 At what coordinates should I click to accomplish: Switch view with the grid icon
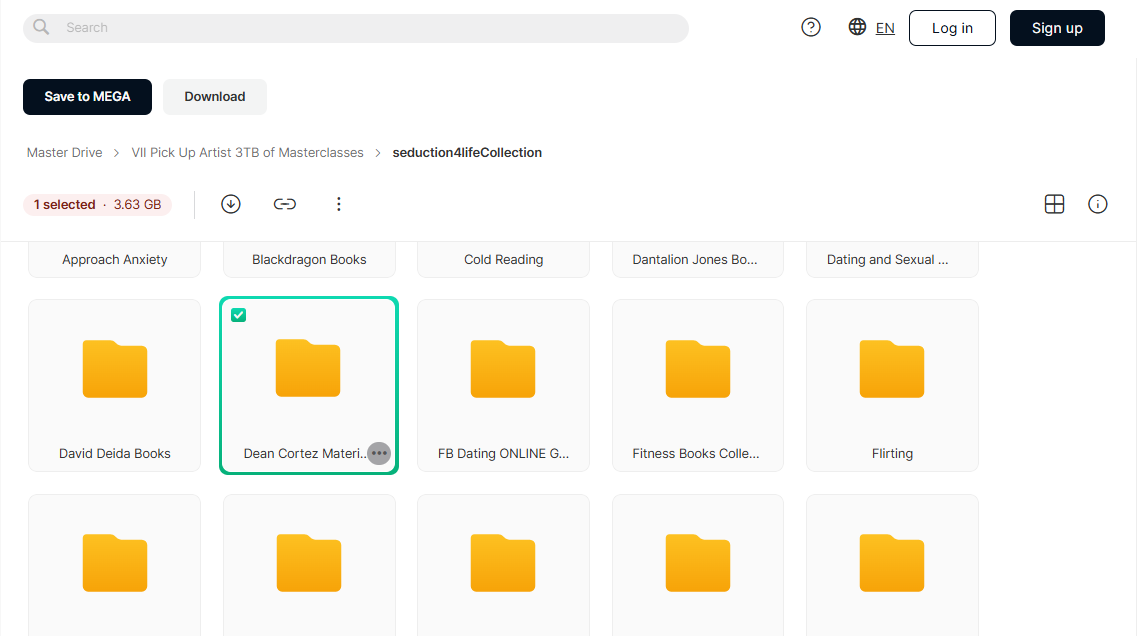[x=1054, y=205]
